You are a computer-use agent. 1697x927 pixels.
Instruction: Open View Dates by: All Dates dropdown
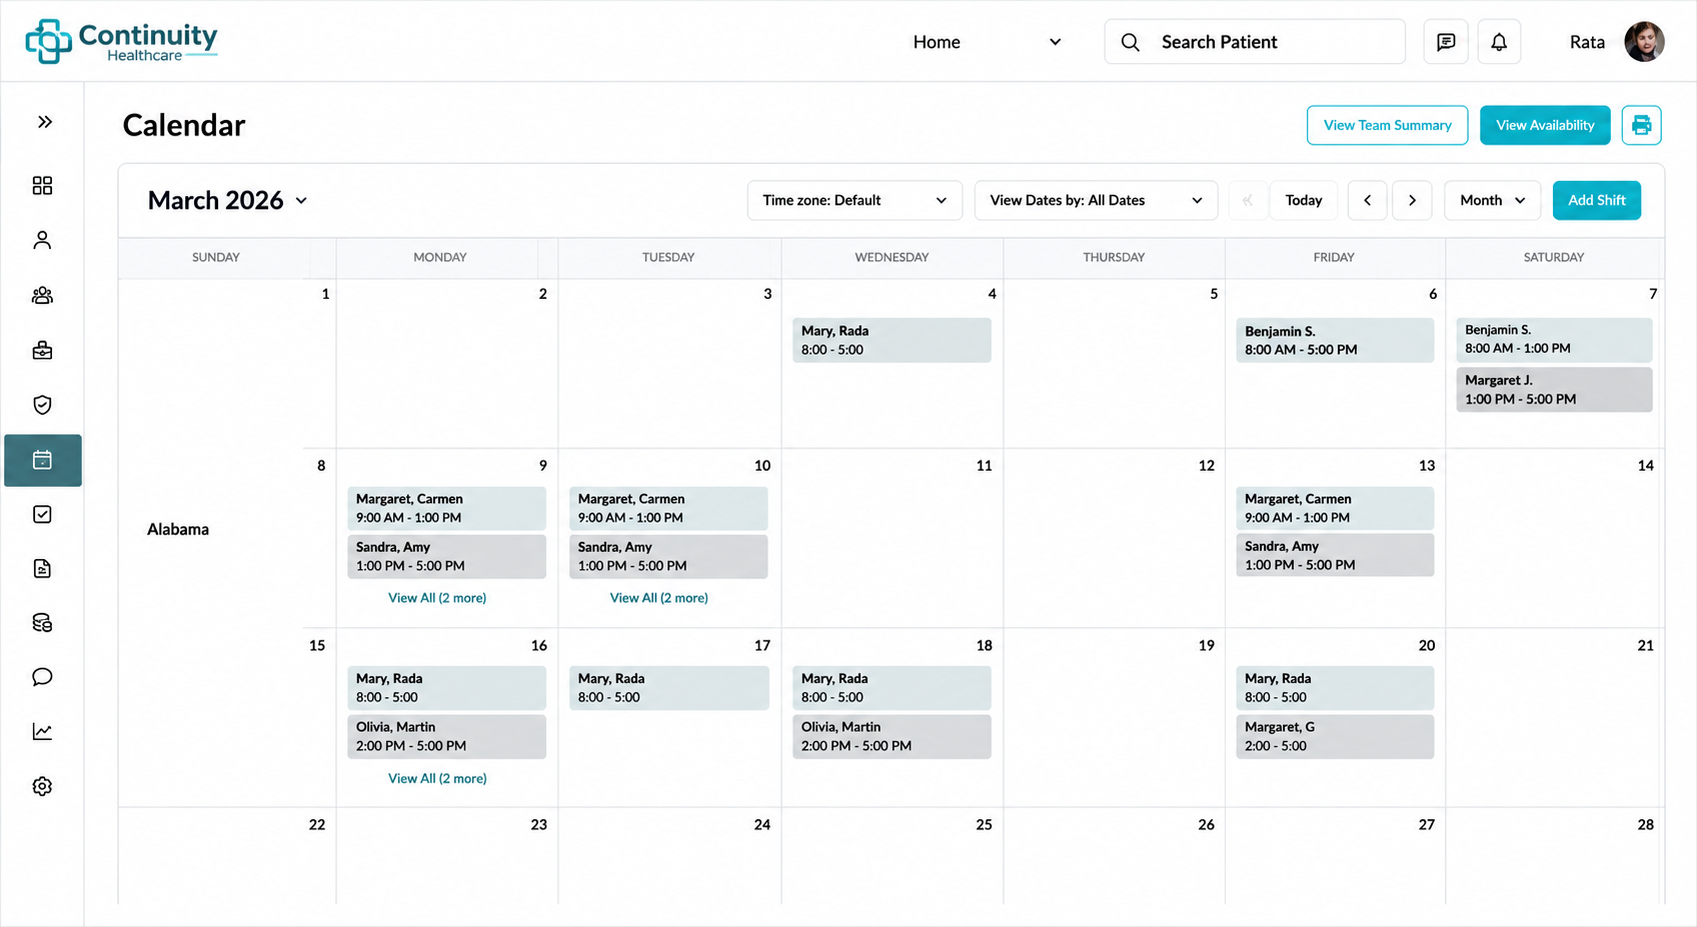coord(1096,200)
